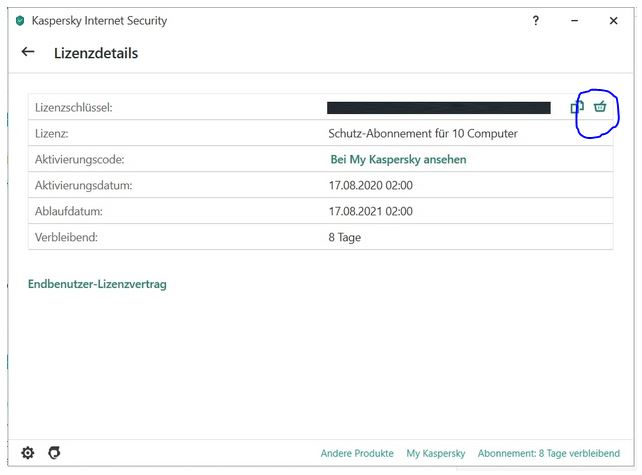Viewport: 642px width, 475px height.
Task: Open help with the question mark
Action: [536, 21]
